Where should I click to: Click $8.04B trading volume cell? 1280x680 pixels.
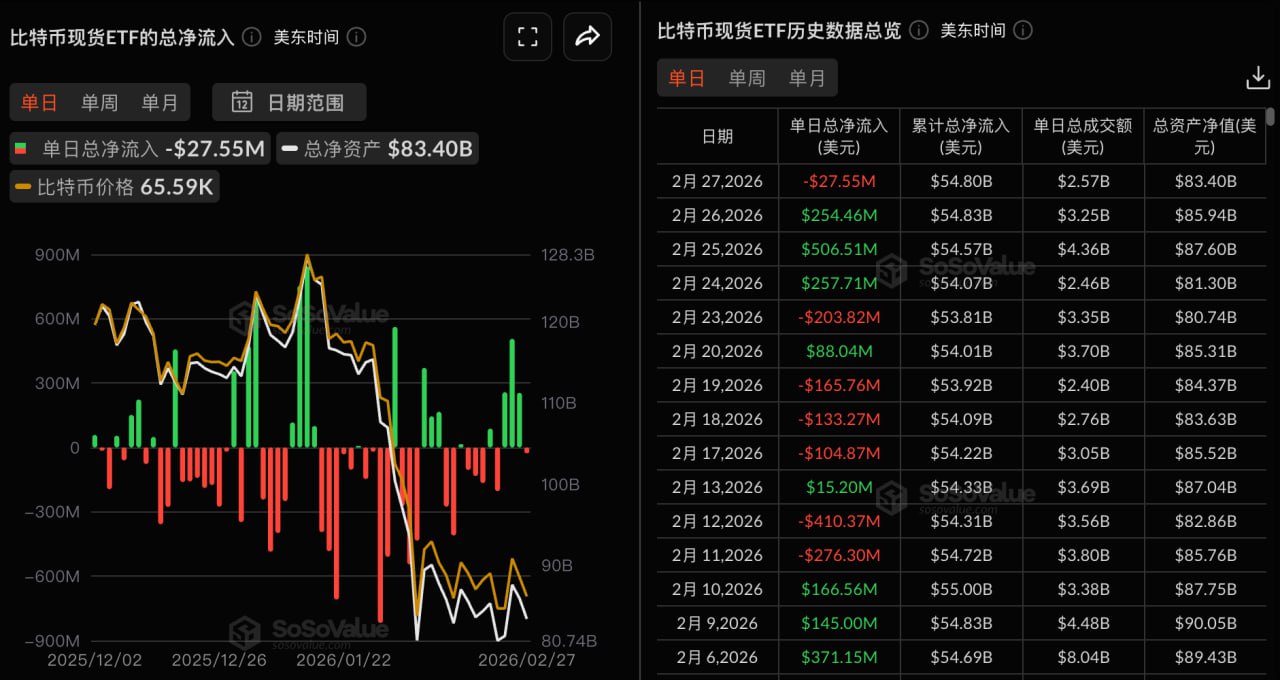(x=1083, y=657)
